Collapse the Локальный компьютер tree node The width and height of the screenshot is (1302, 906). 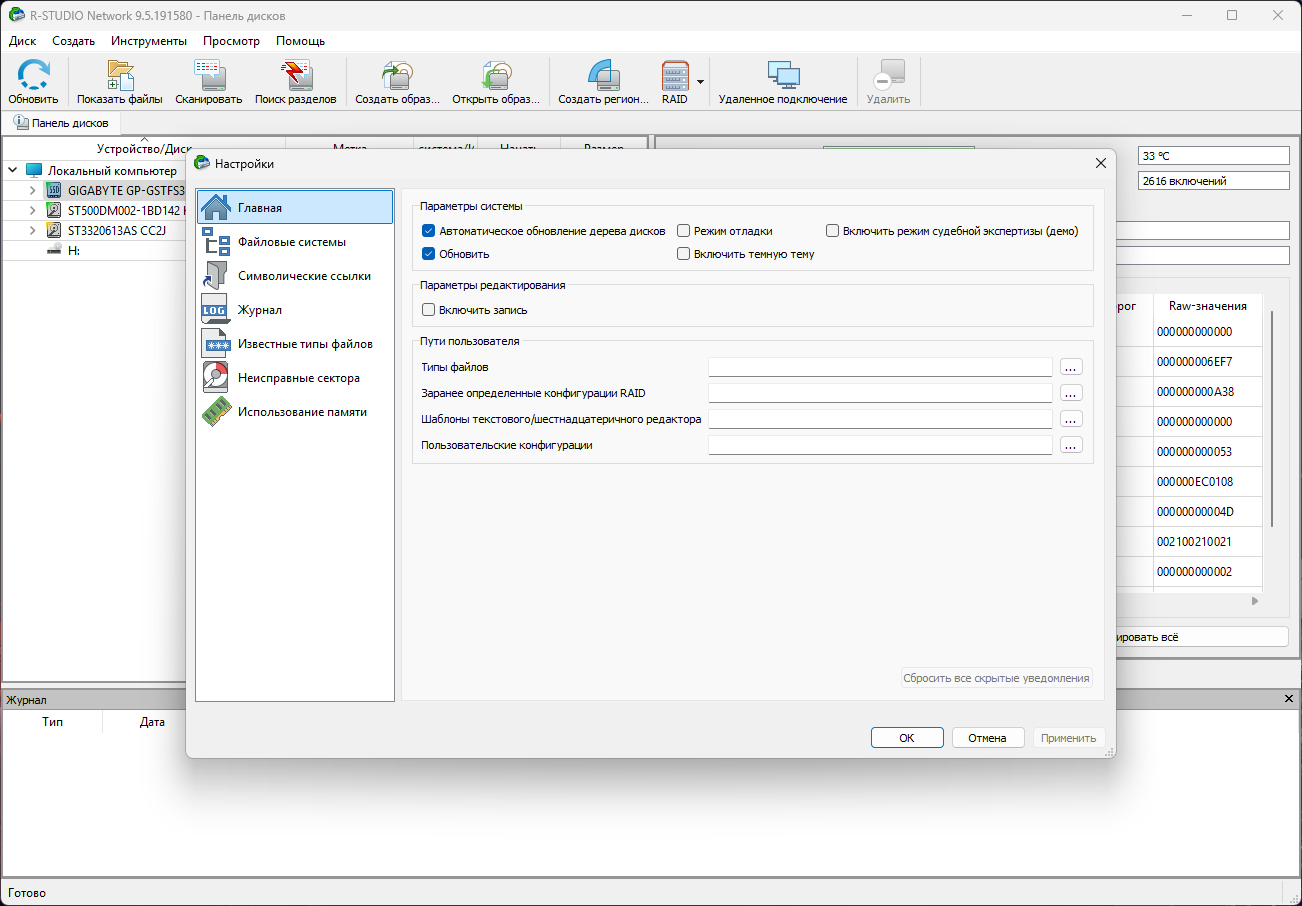coord(12,171)
